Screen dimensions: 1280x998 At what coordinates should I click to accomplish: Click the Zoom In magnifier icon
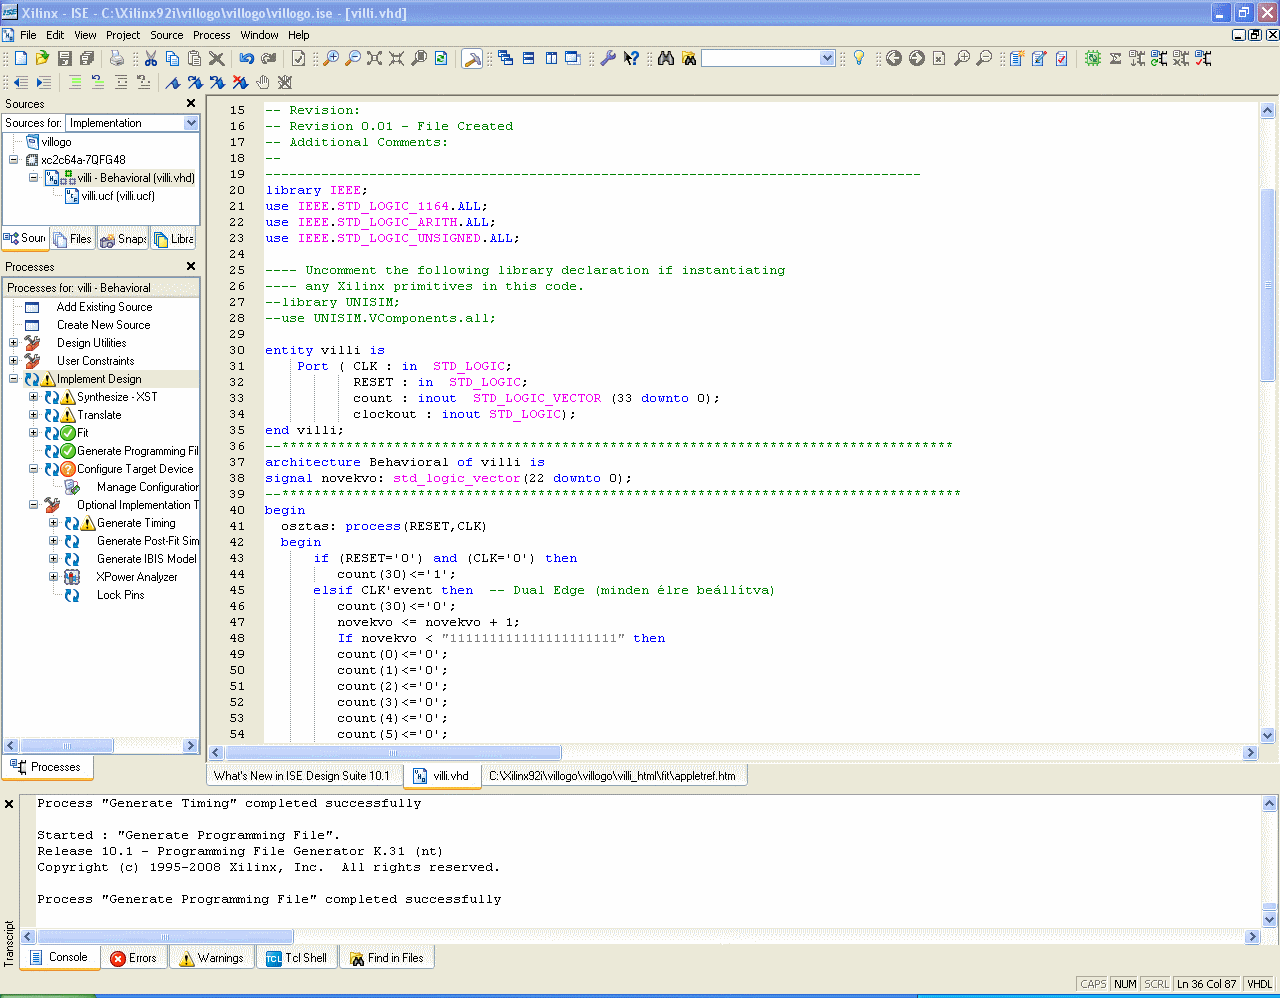pos(331,59)
